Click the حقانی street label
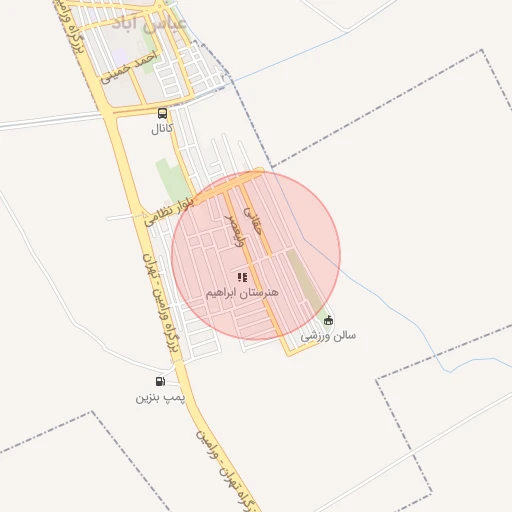 point(253,220)
